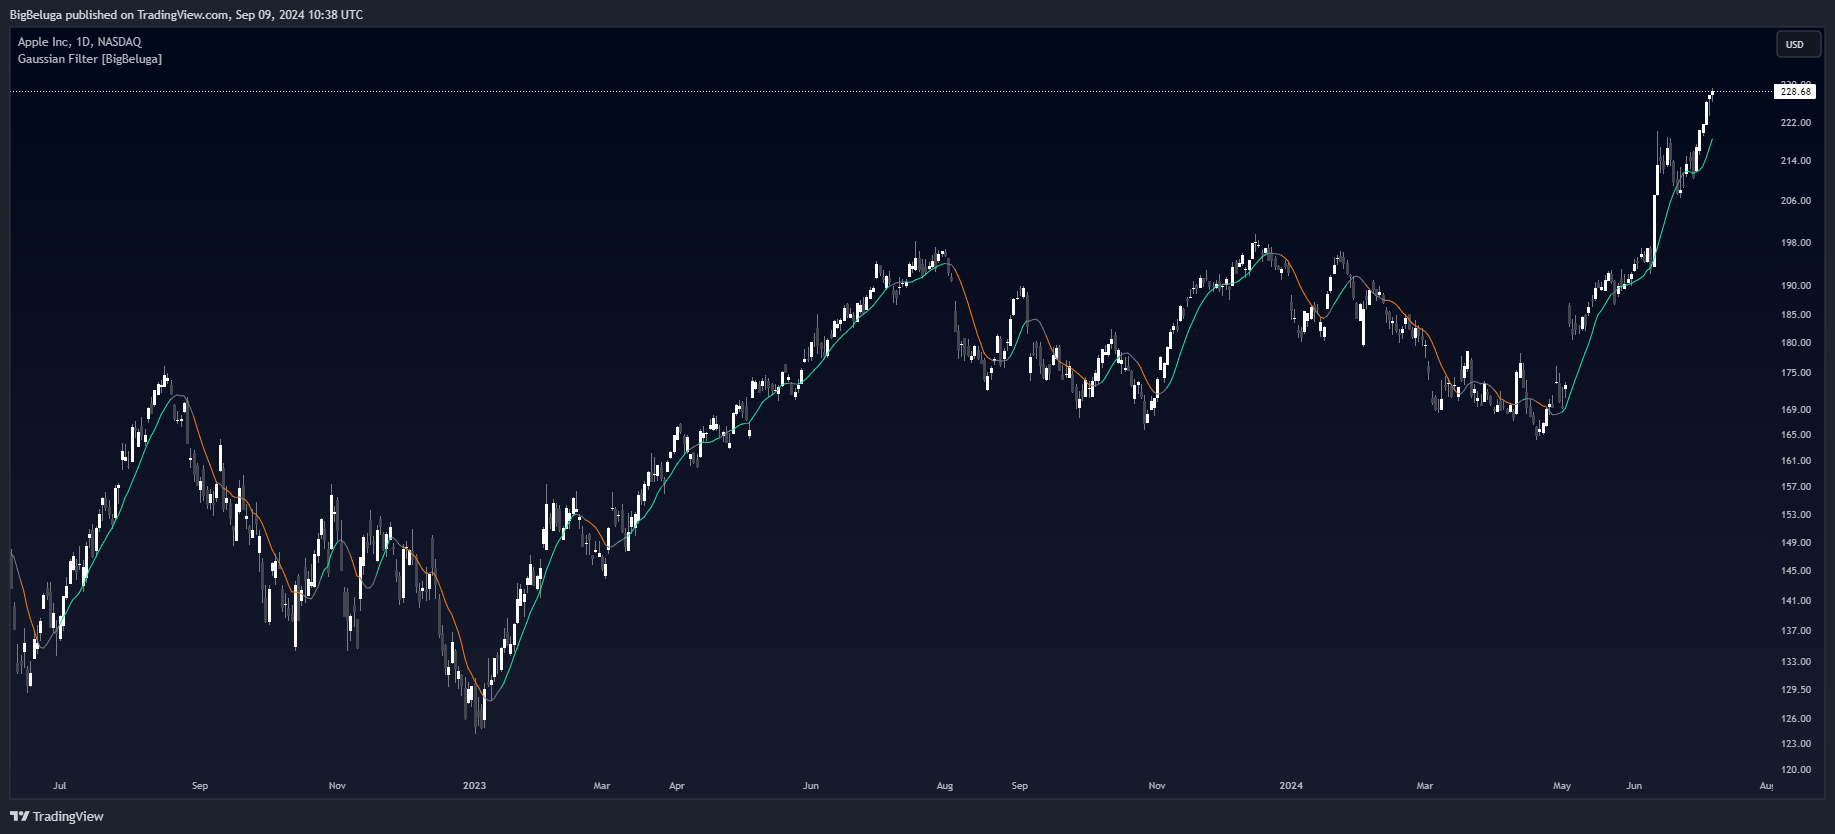Click the BigBeluga published on TradingView.com header

pos(187,15)
